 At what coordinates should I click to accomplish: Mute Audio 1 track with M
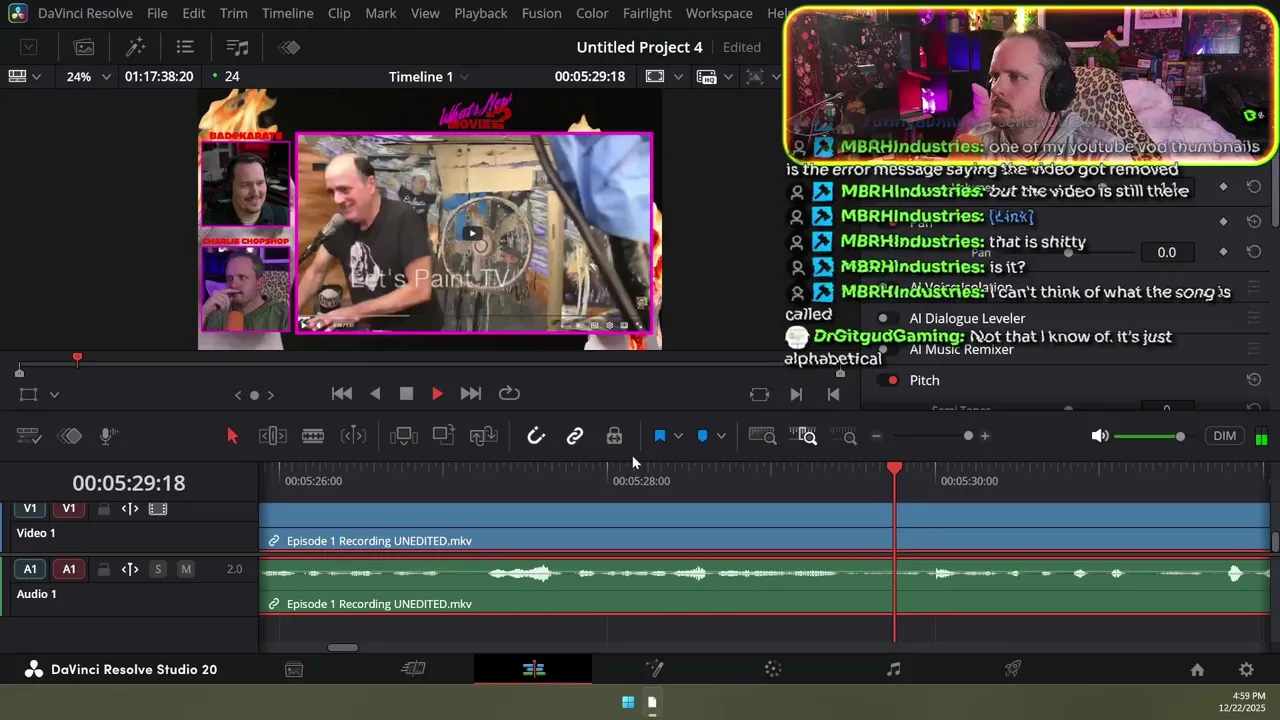point(185,569)
